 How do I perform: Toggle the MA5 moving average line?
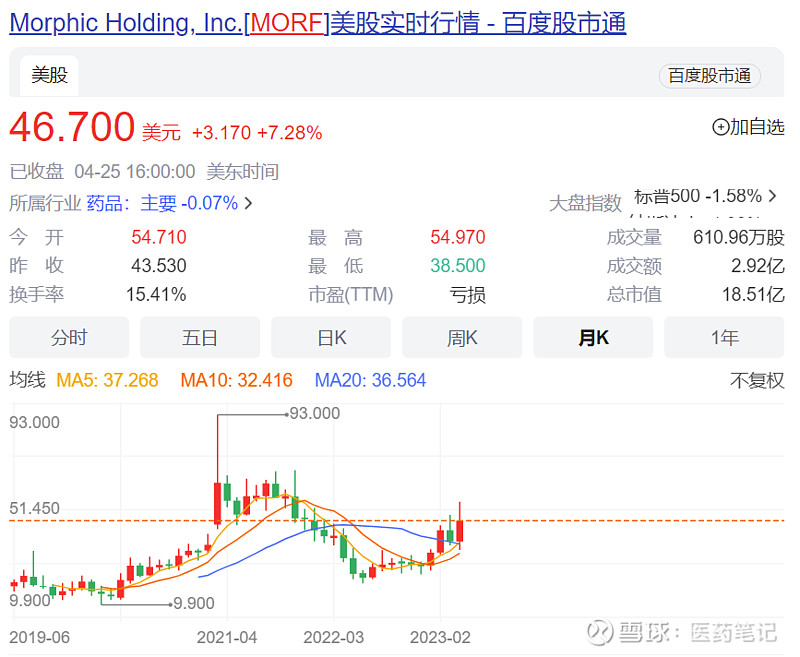tap(108, 381)
